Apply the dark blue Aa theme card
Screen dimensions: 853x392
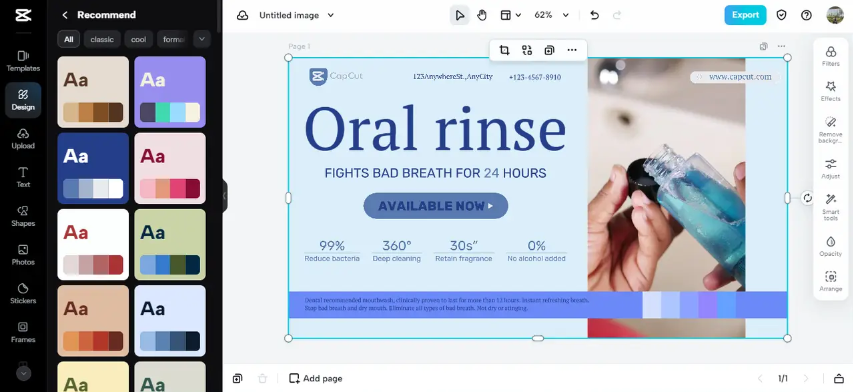point(93,168)
